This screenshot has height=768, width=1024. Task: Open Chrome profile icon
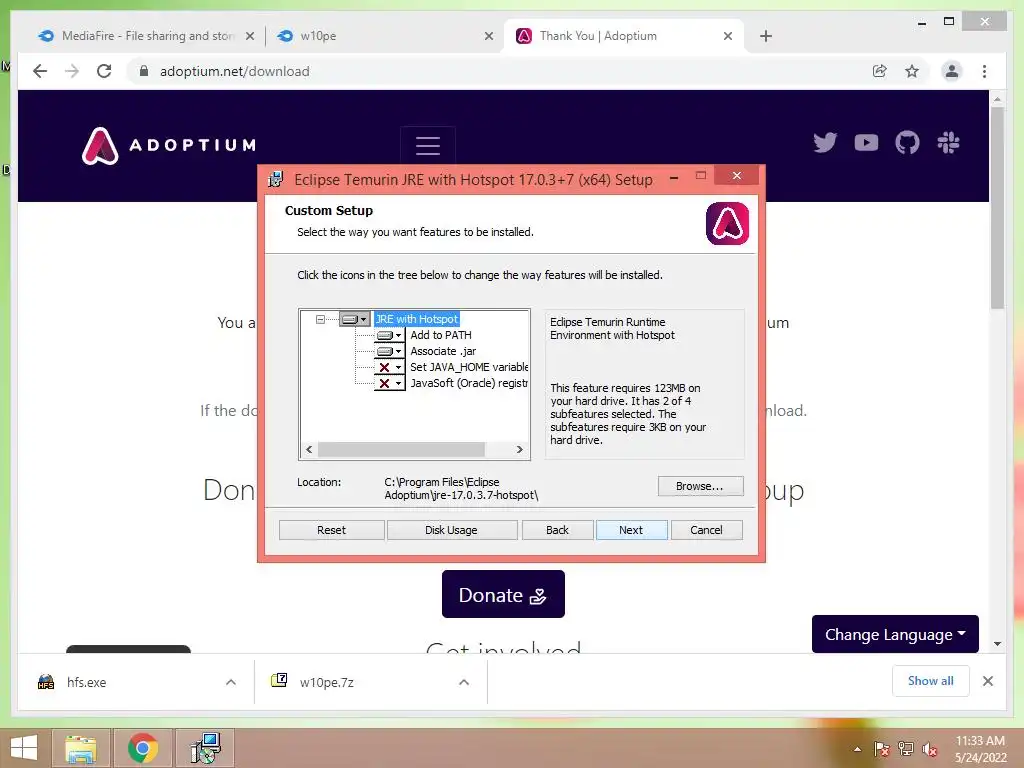(952, 71)
